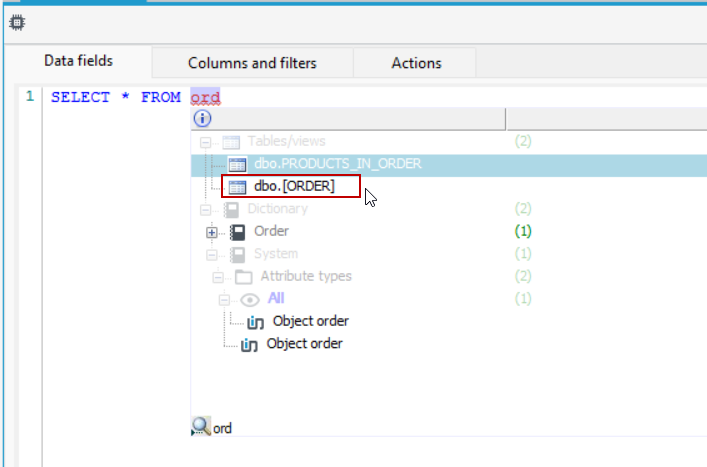Click line number 1 in the gutter
This screenshot has width=707, height=467.
[30, 96]
